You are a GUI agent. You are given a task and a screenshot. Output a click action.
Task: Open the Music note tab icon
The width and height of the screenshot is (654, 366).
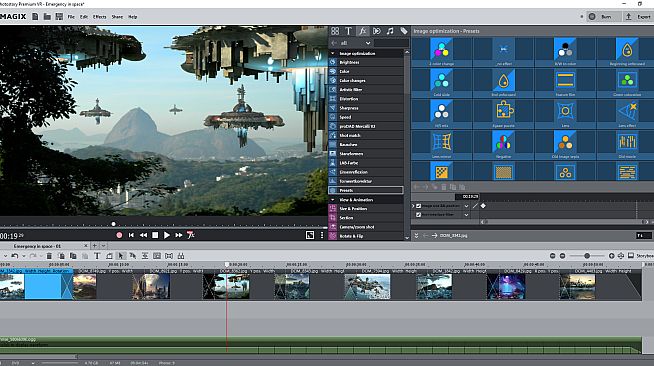point(390,31)
